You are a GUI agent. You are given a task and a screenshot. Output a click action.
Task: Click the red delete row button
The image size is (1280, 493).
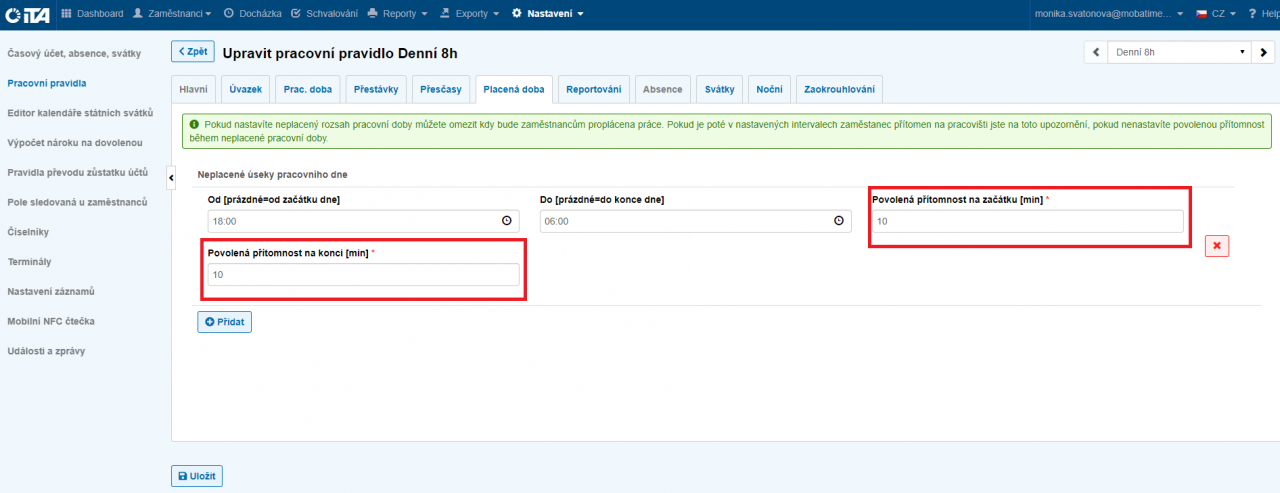[x=1216, y=246]
